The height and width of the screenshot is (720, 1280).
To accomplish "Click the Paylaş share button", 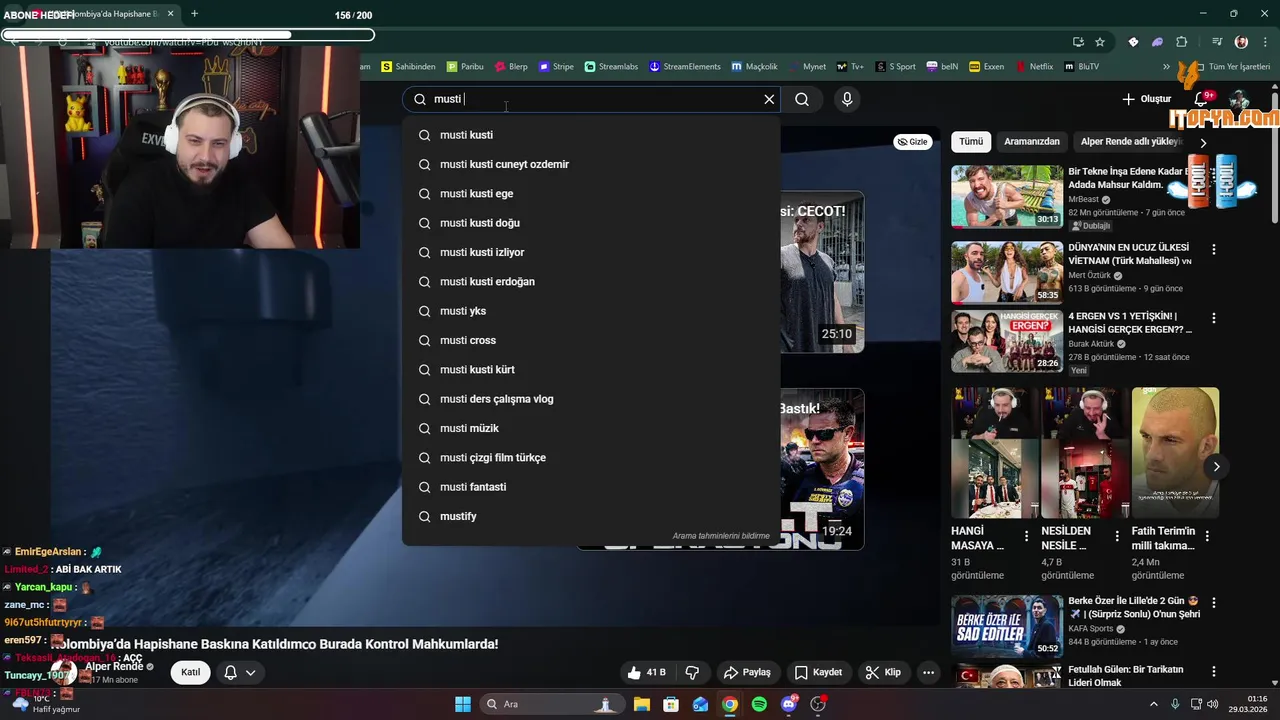I will pos(747,672).
